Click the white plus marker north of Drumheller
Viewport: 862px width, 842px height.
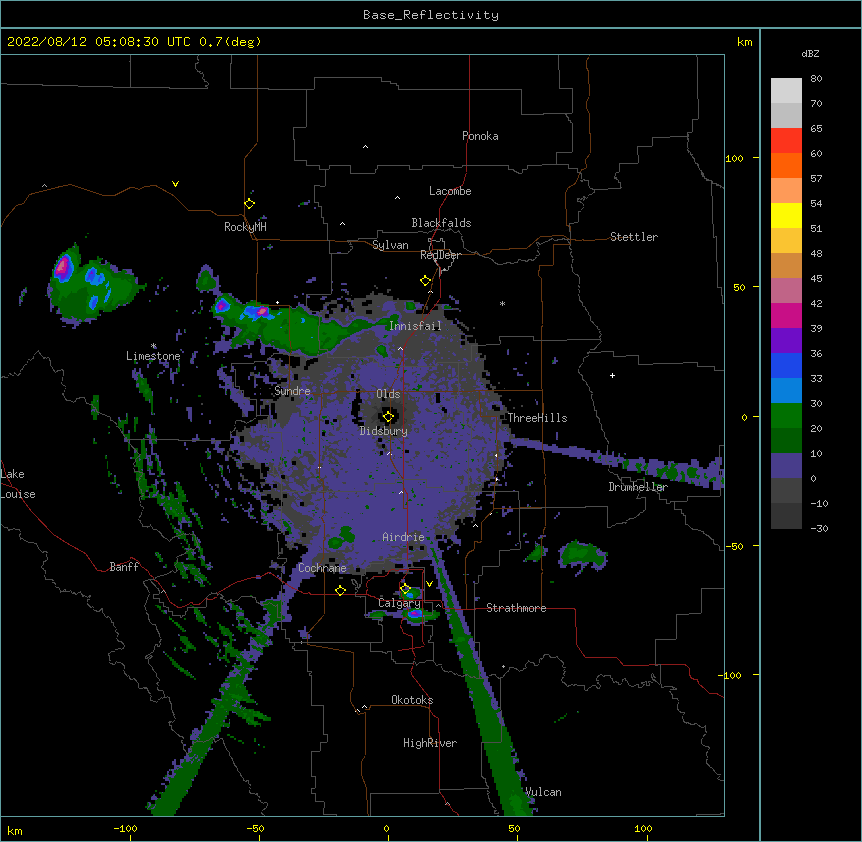[612, 375]
